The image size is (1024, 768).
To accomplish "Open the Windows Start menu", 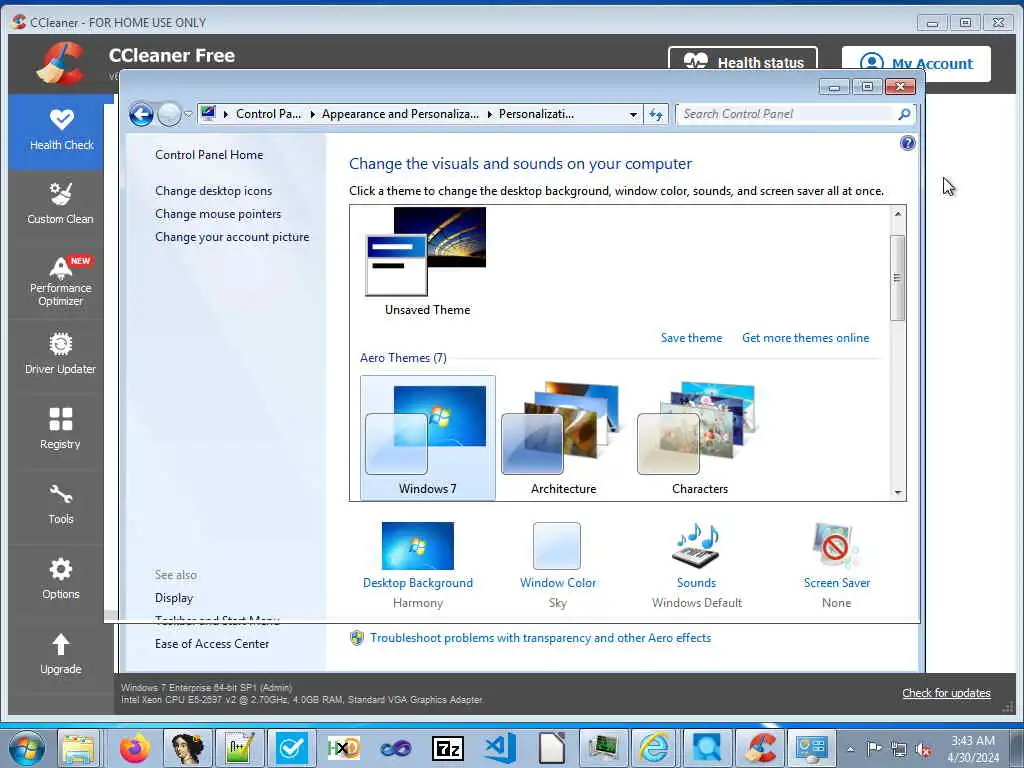I will click(x=27, y=748).
